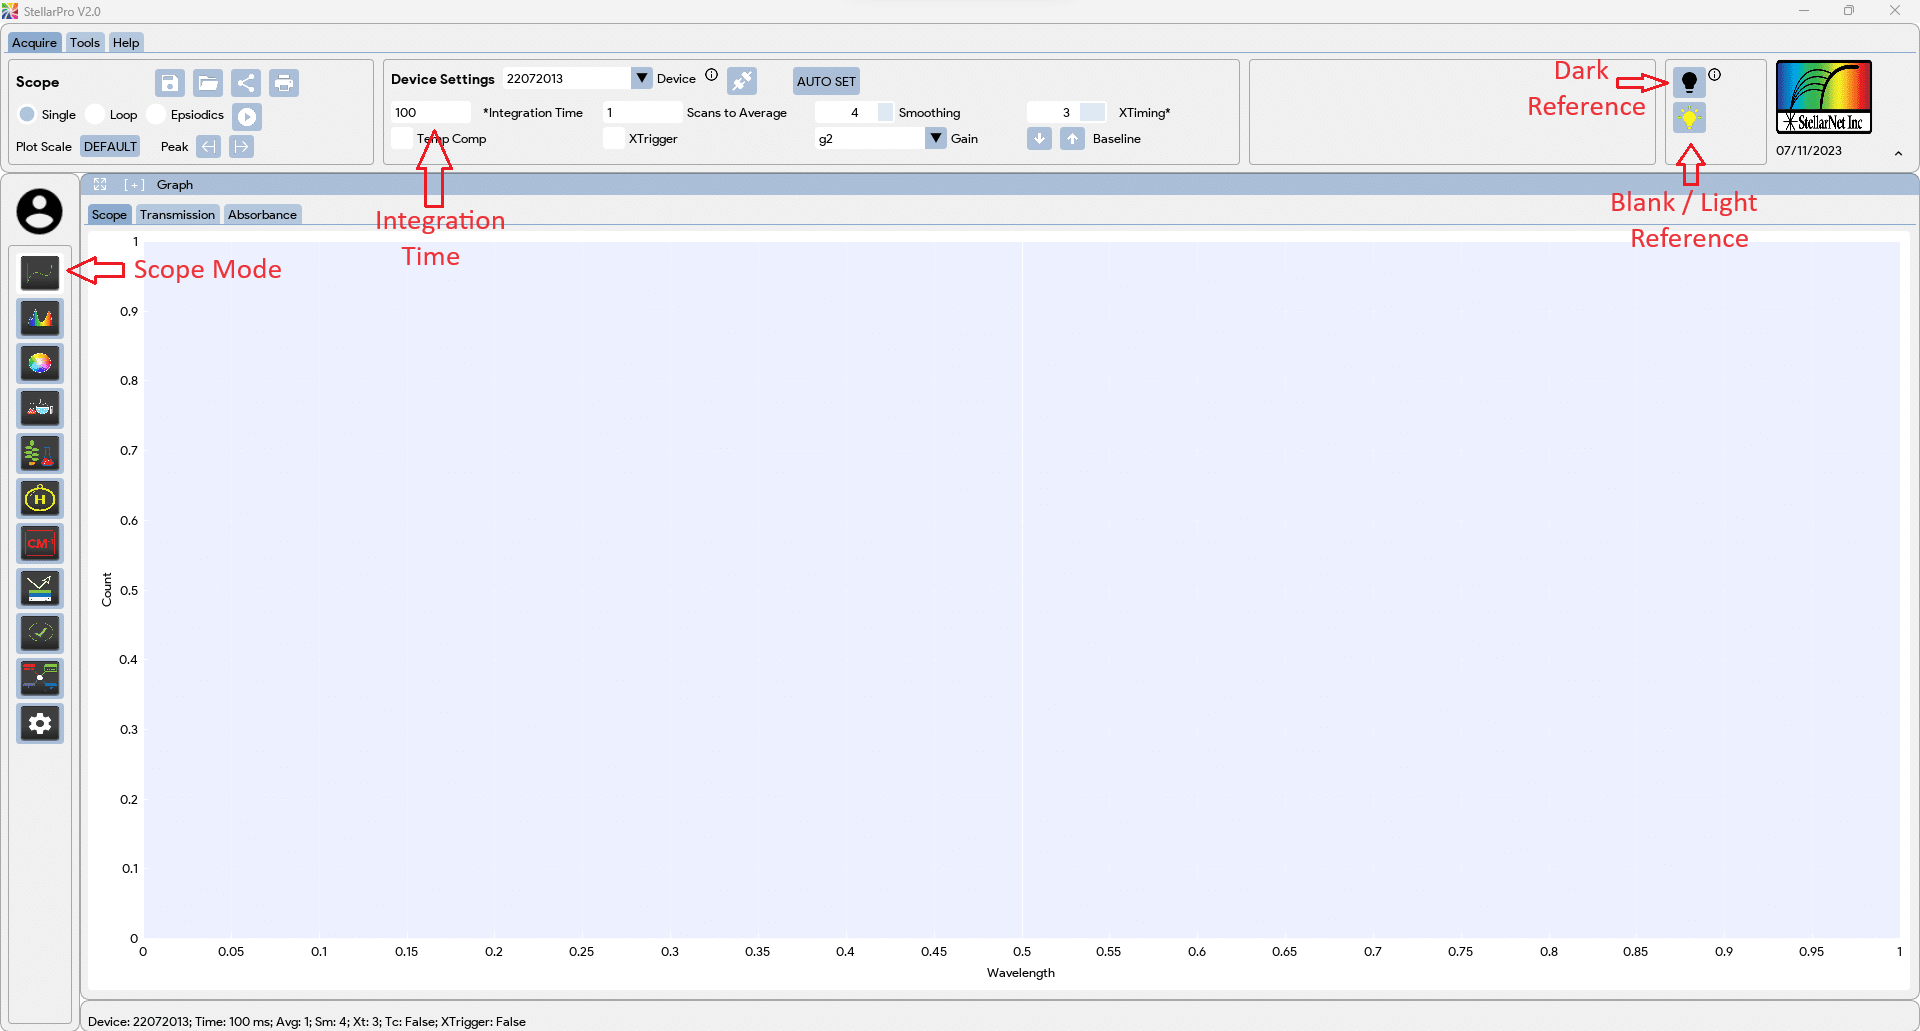
Task: Click the DEFAULT plot scale button
Action: tap(110, 147)
